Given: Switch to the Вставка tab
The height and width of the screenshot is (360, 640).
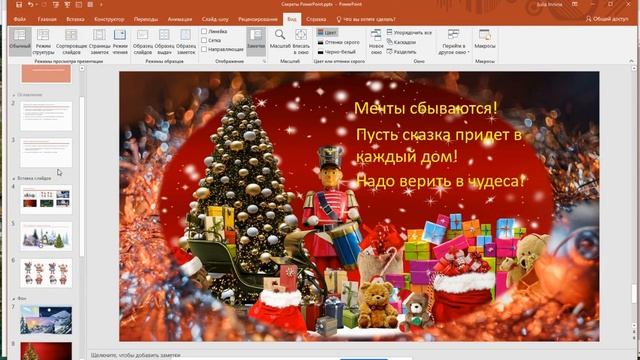Looking at the screenshot, I should point(75,19).
